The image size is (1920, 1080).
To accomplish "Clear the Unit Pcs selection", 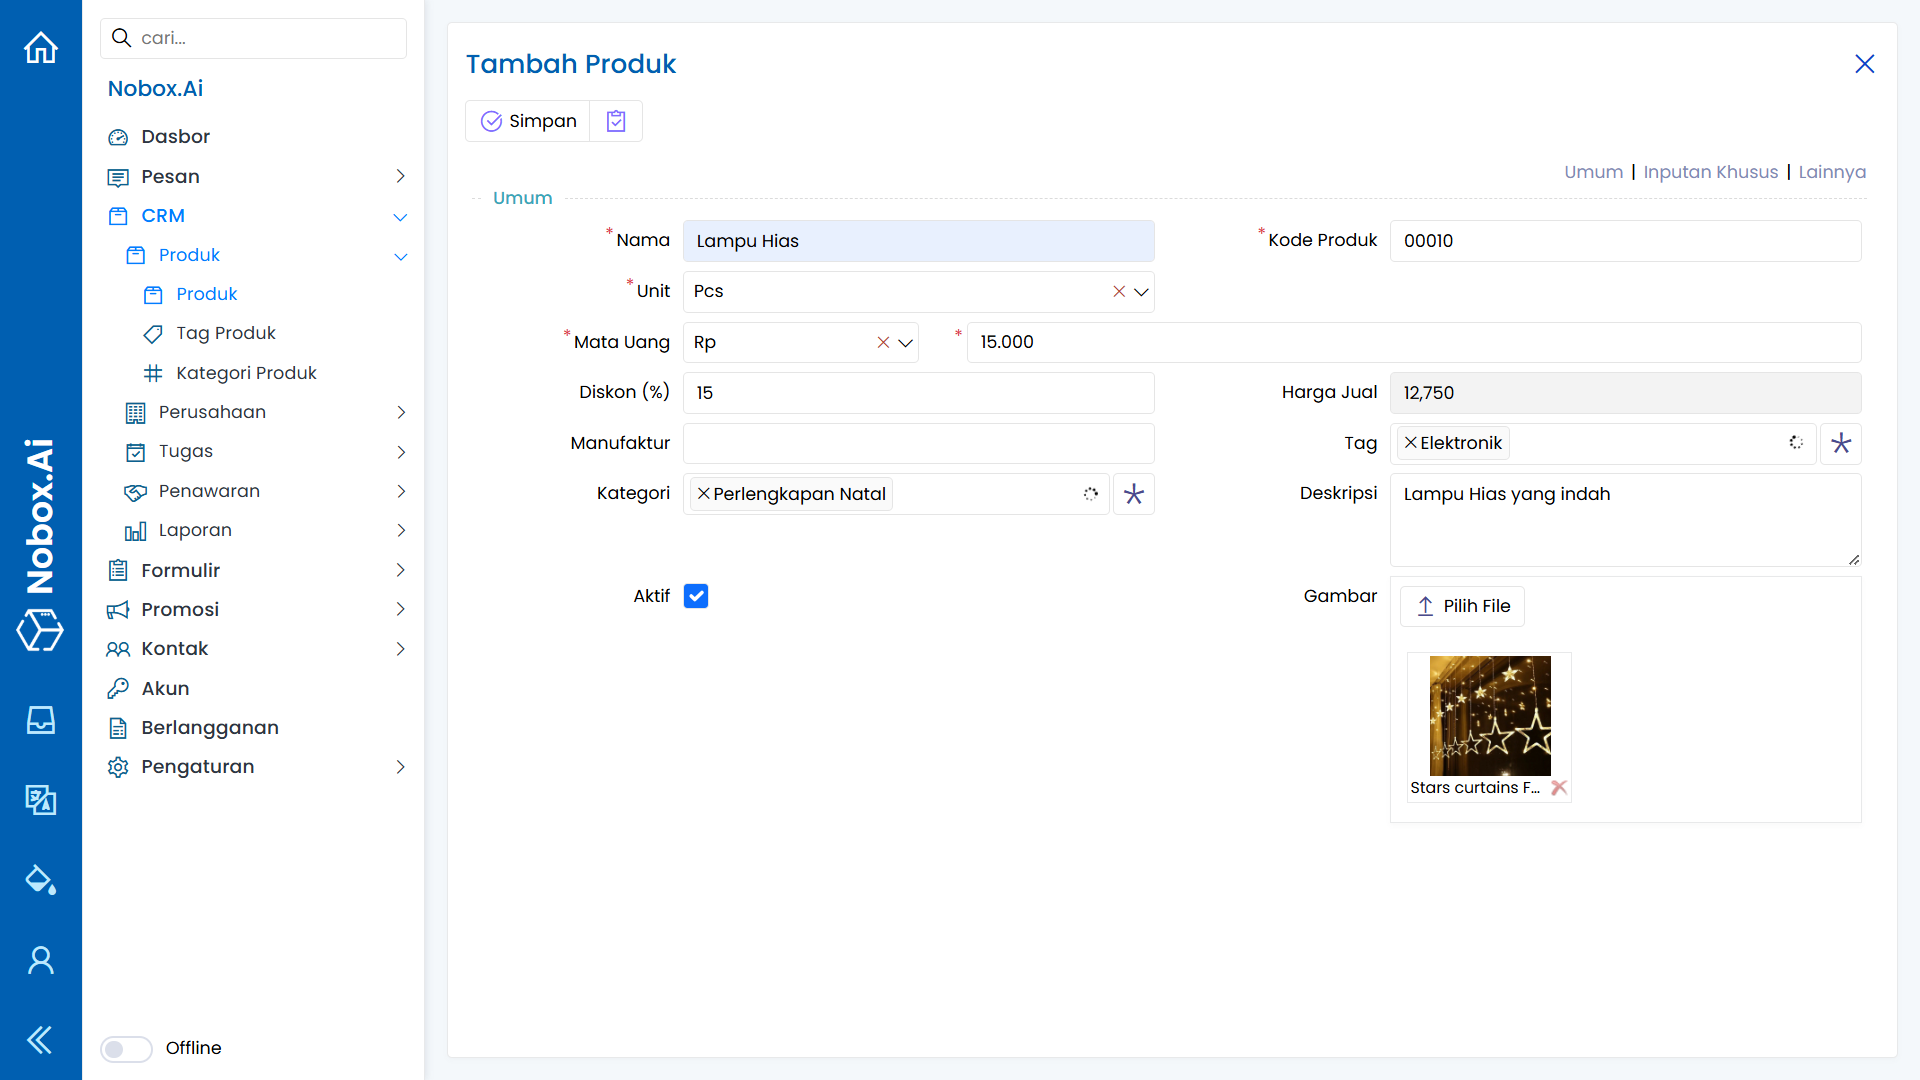I will [x=1119, y=292].
